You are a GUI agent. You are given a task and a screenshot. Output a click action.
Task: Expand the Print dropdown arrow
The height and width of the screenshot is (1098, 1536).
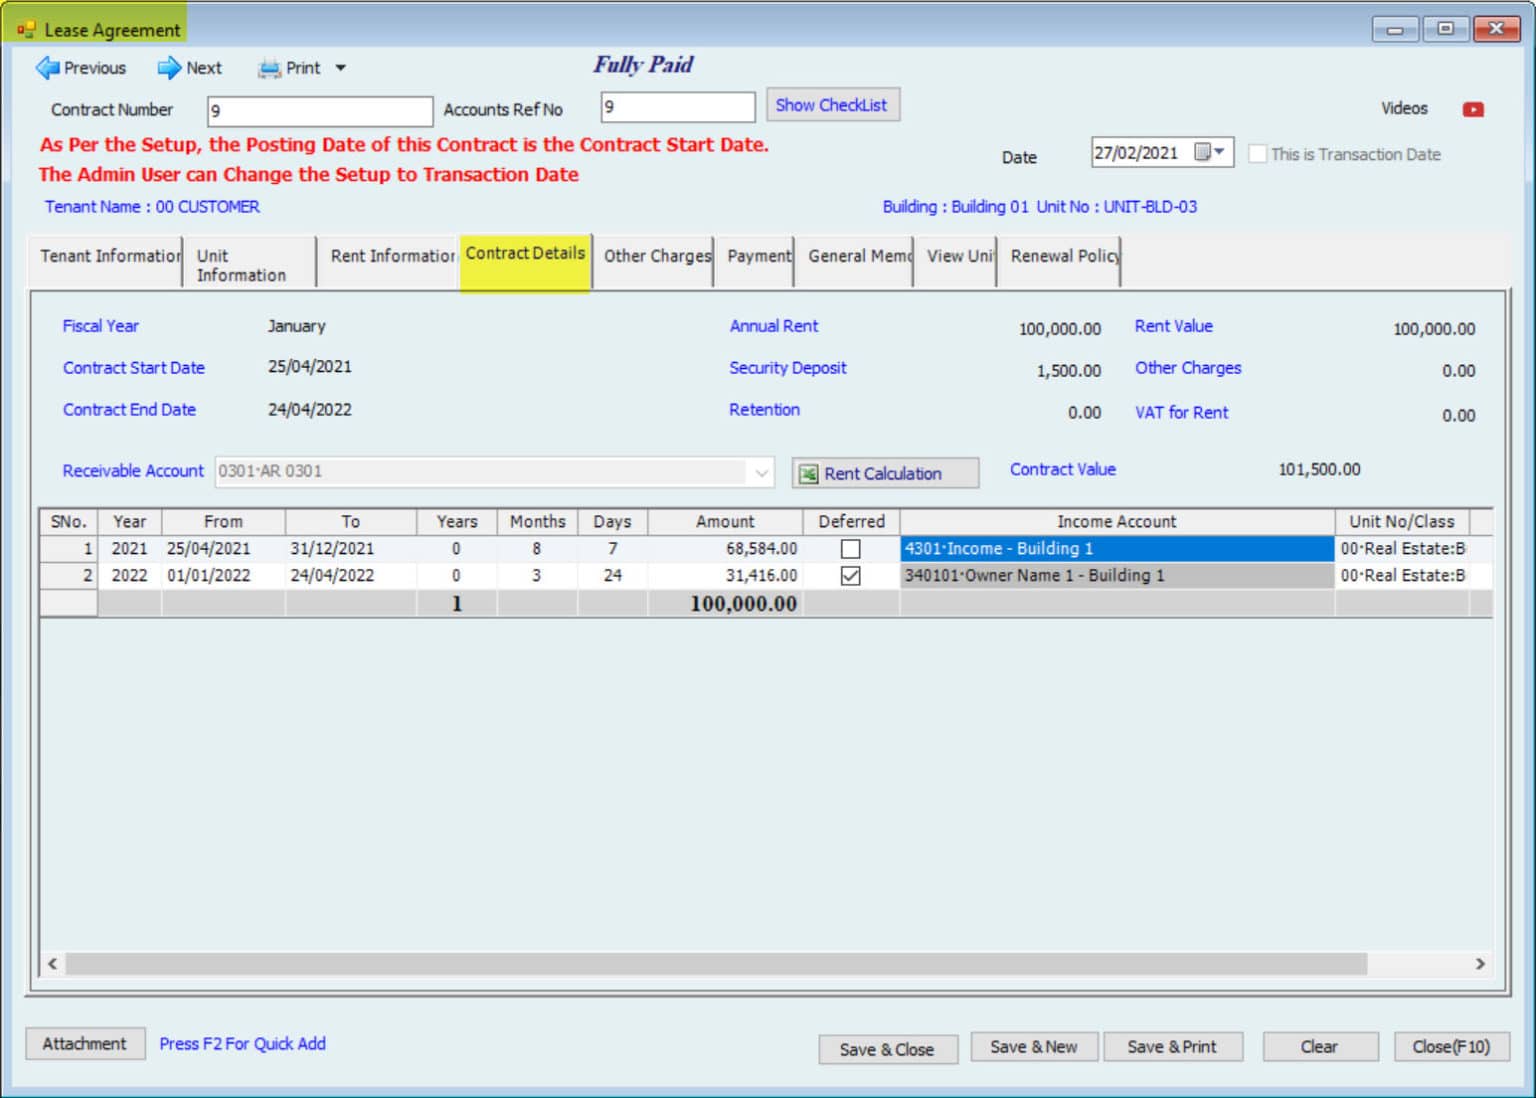(x=341, y=68)
